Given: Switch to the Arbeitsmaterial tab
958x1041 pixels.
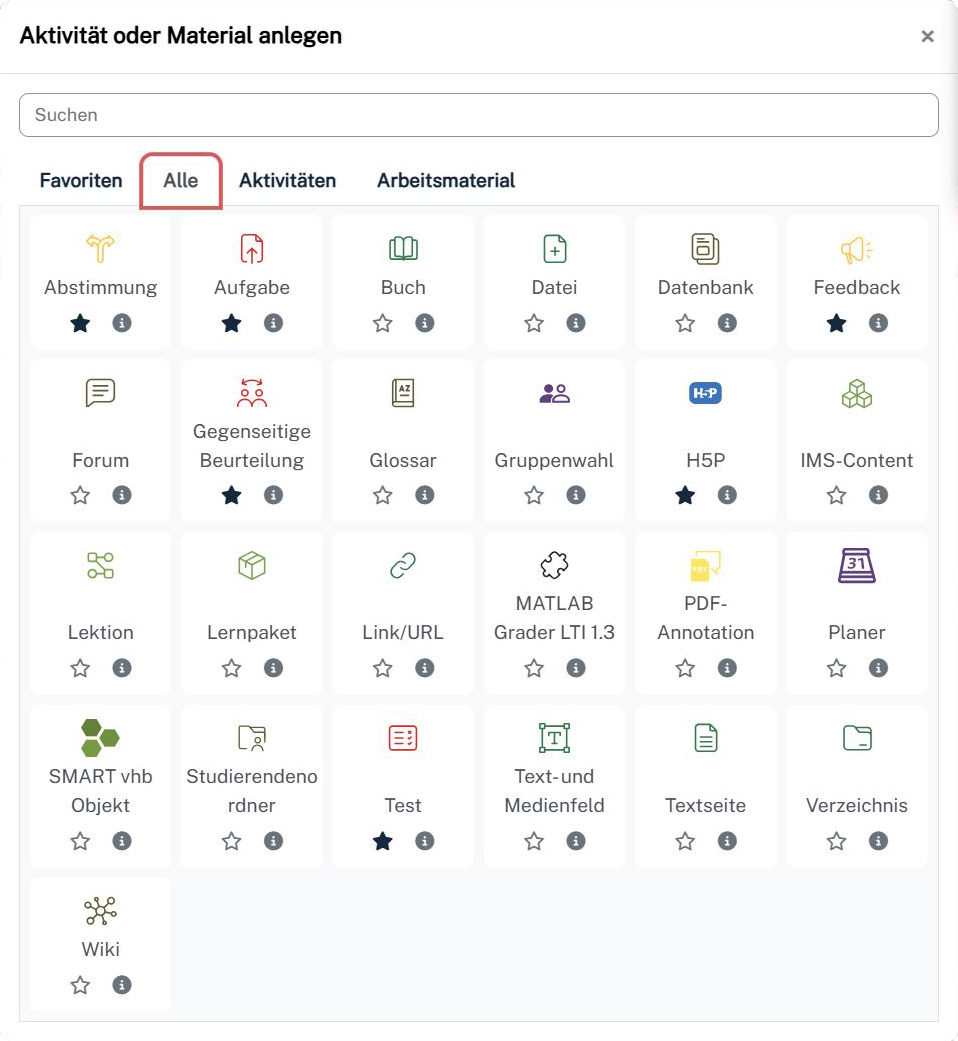Looking at the screenshot, I should click(x=446, y=181).
